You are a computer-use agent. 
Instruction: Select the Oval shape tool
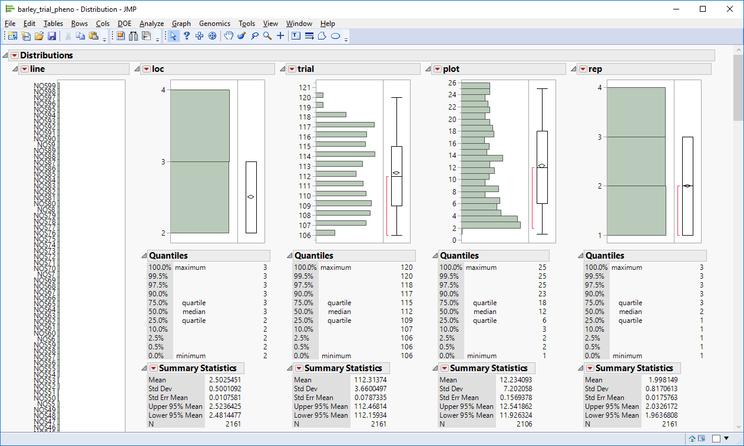(x=335, y=36)
